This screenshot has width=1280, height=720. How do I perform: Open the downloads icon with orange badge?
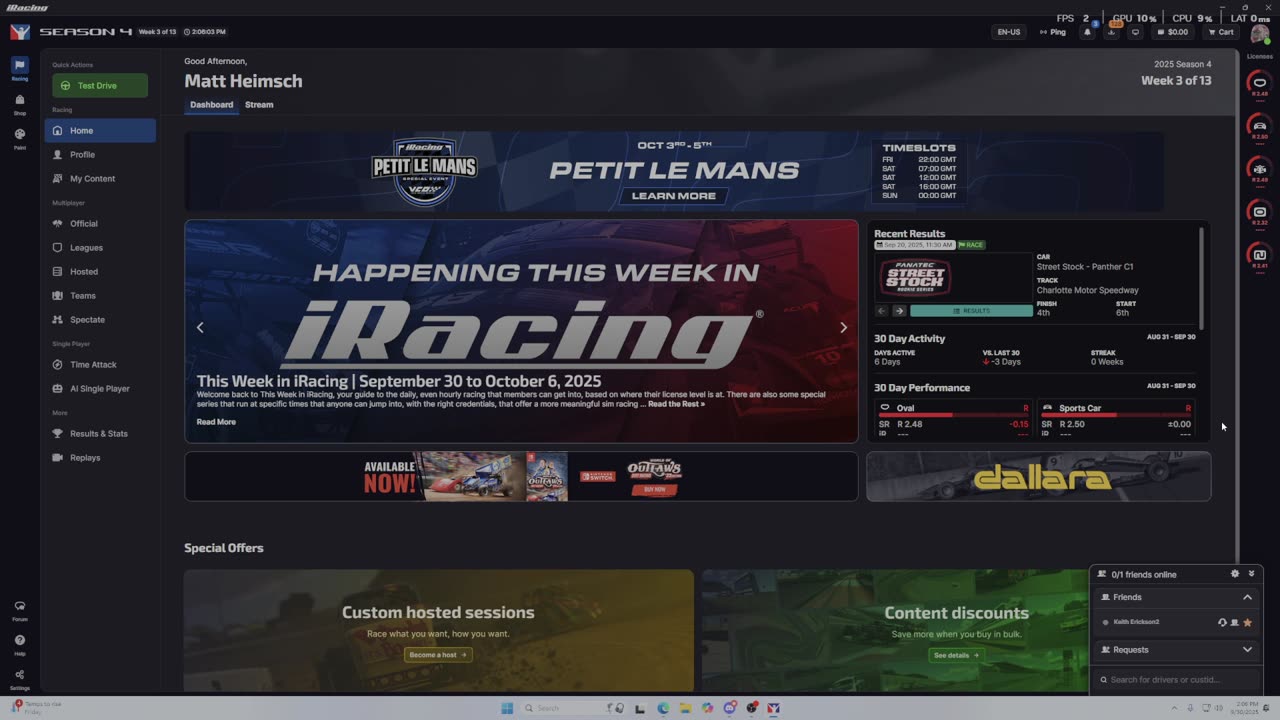coord(1111,32)
